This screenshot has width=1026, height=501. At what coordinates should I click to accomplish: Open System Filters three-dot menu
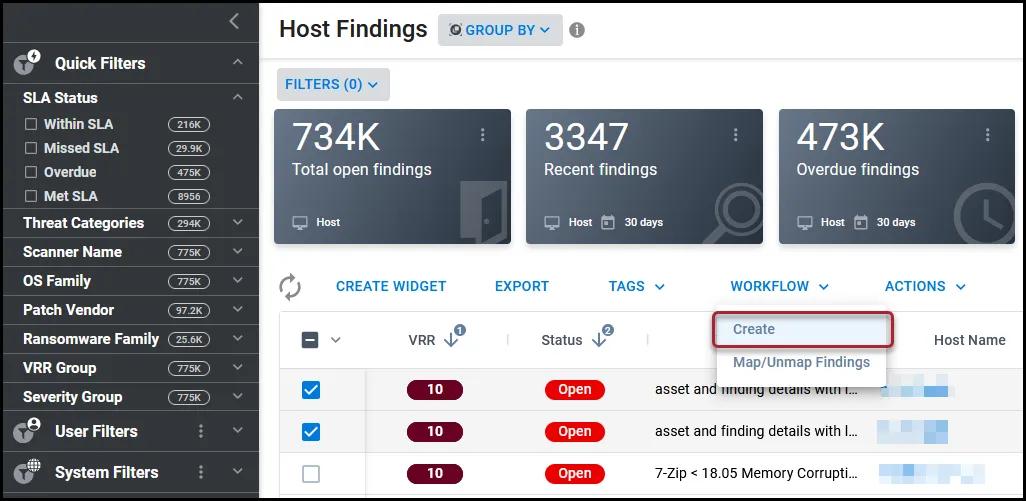(x=201, y=472)
